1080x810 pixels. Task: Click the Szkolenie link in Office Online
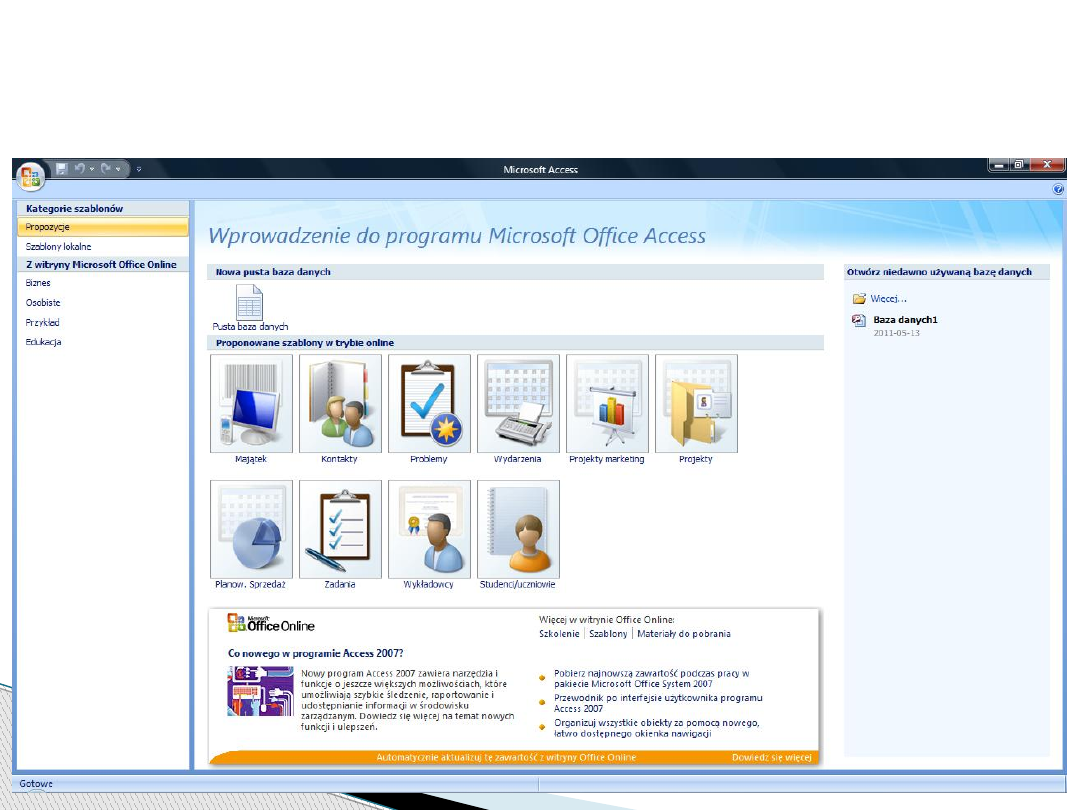click(x=559, y=634)
